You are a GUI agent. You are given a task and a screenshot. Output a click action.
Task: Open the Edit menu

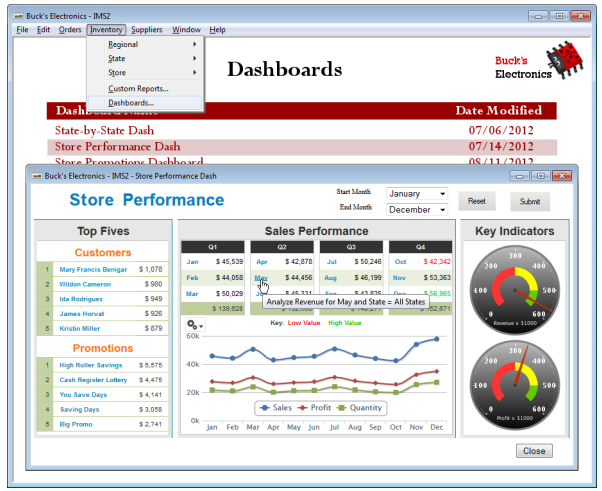point(43,30)
